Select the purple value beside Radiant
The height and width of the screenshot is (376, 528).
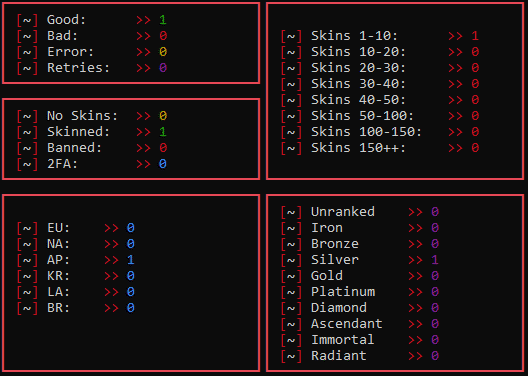[x=435, y=356]
